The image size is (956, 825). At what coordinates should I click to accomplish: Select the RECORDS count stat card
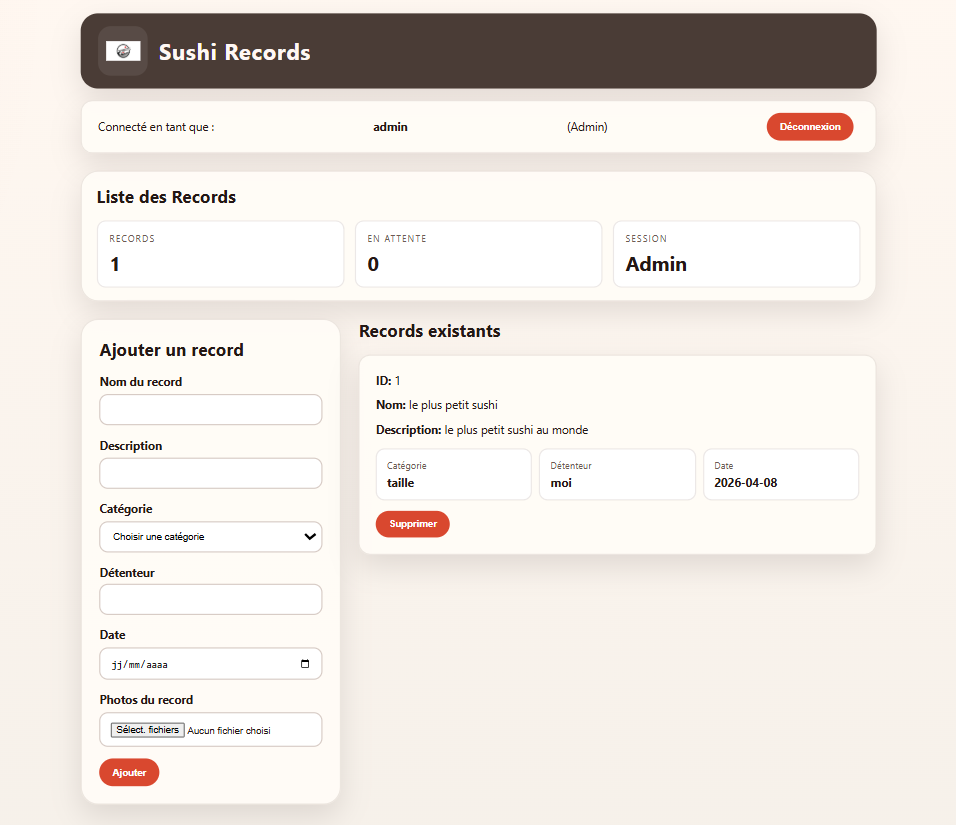pos(220,254)
